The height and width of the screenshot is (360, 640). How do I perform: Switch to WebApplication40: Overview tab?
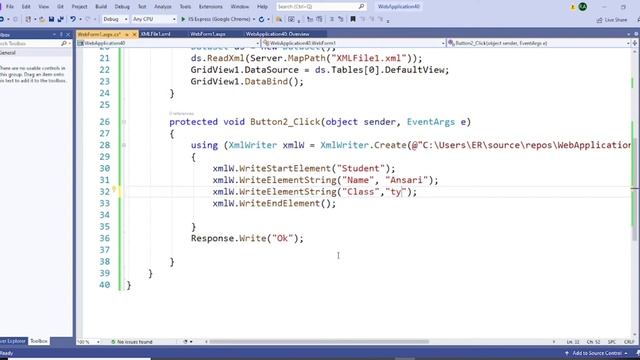[x=277, y=34]
